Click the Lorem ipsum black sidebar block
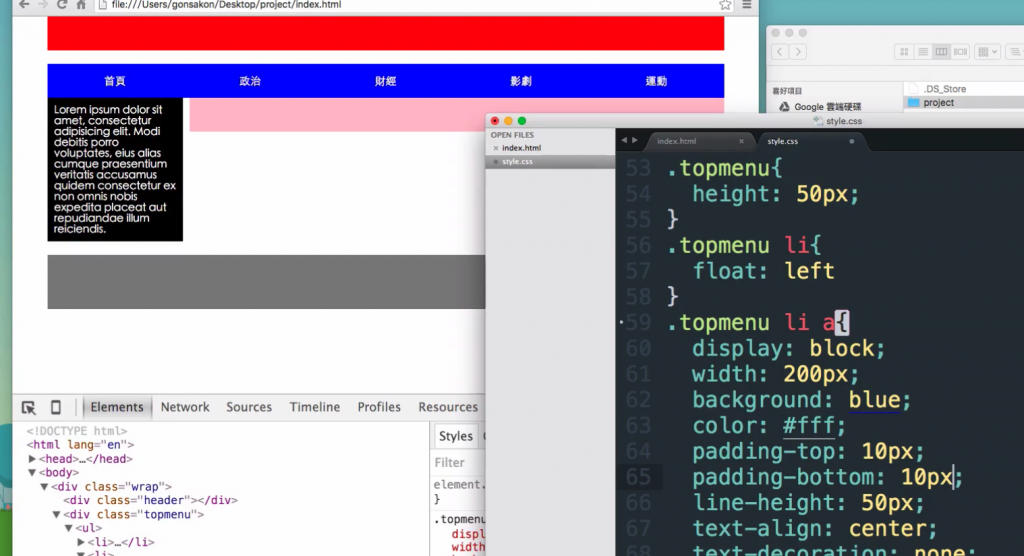 pos(115,169)
